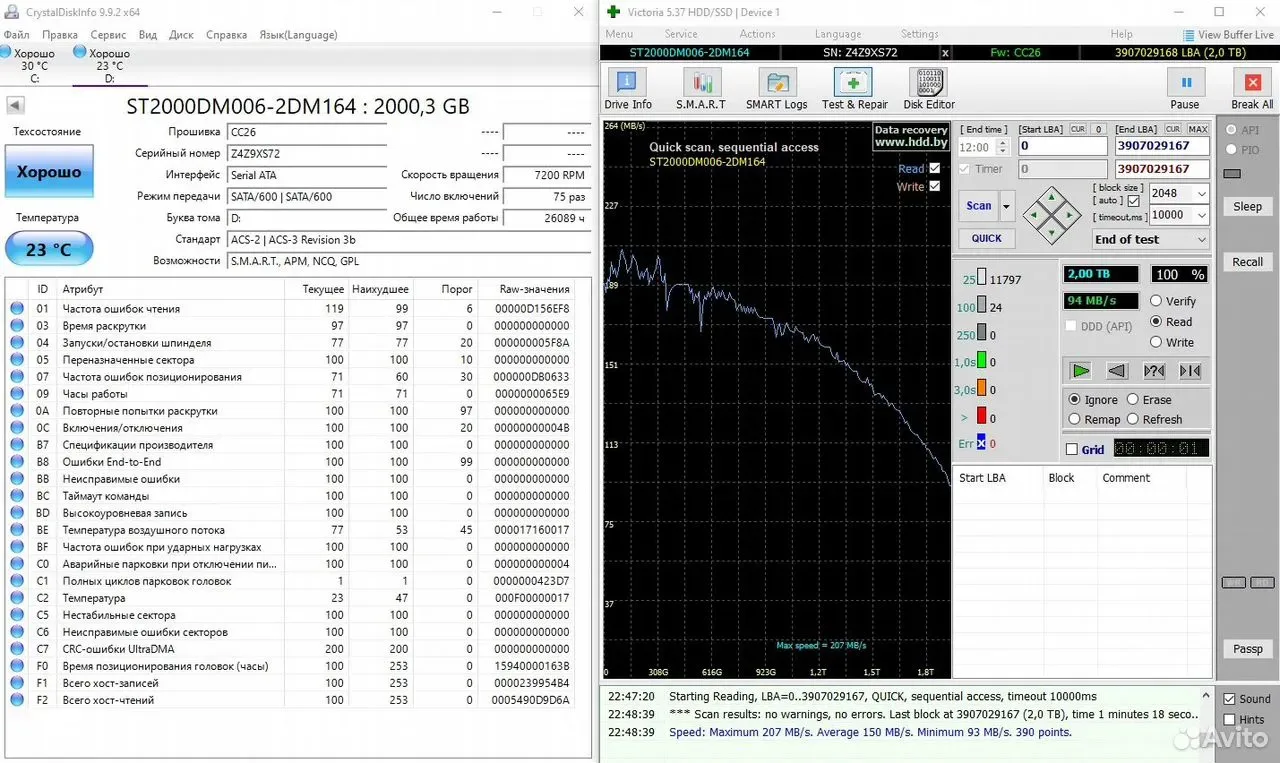Viewport: 1280px width, 763px height.
Task: Click the Passp button
Action: tap(1247, 649)
